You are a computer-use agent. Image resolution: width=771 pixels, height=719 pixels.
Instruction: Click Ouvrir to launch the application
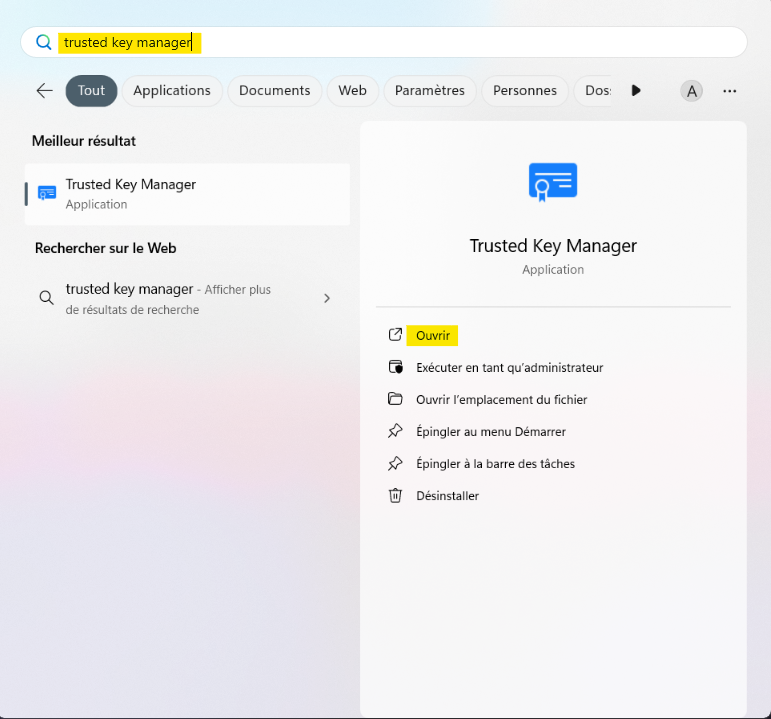[x=433, y=335]
